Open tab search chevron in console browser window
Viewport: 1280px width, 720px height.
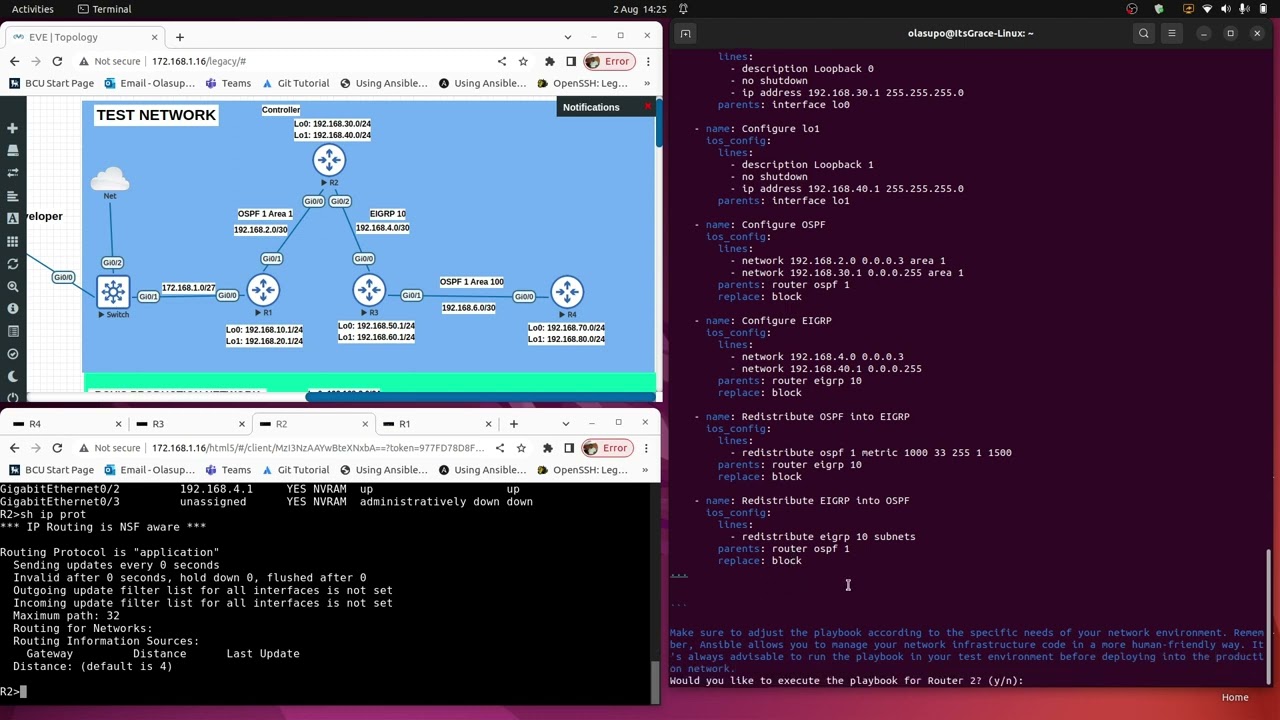(565, 424)
